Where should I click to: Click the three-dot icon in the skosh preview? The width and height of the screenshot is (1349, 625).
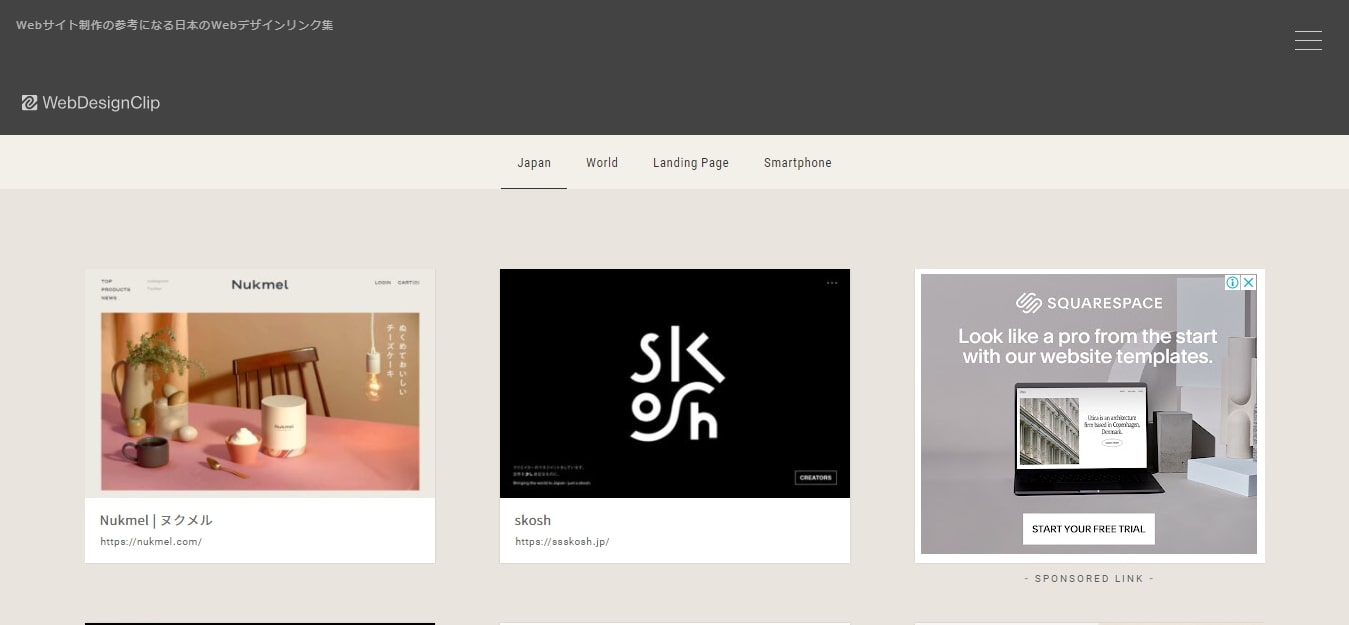832,283
